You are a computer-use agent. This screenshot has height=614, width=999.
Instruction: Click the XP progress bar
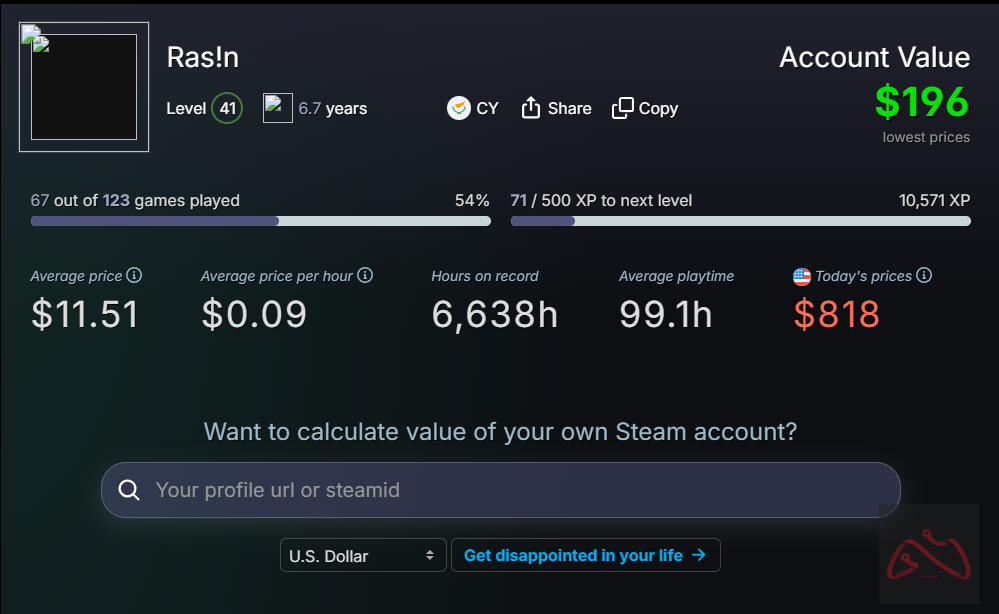pyautogui.click(x=740, y=221)
